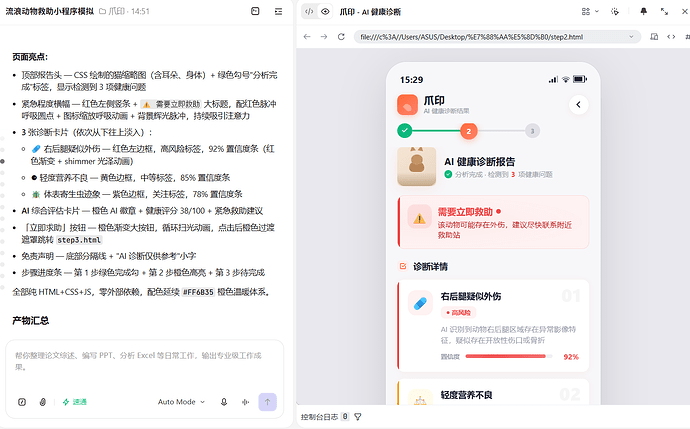Select the completed step 1 green checkmark
The width and height of the screenshot is (690, 429).
pos(405,131)
